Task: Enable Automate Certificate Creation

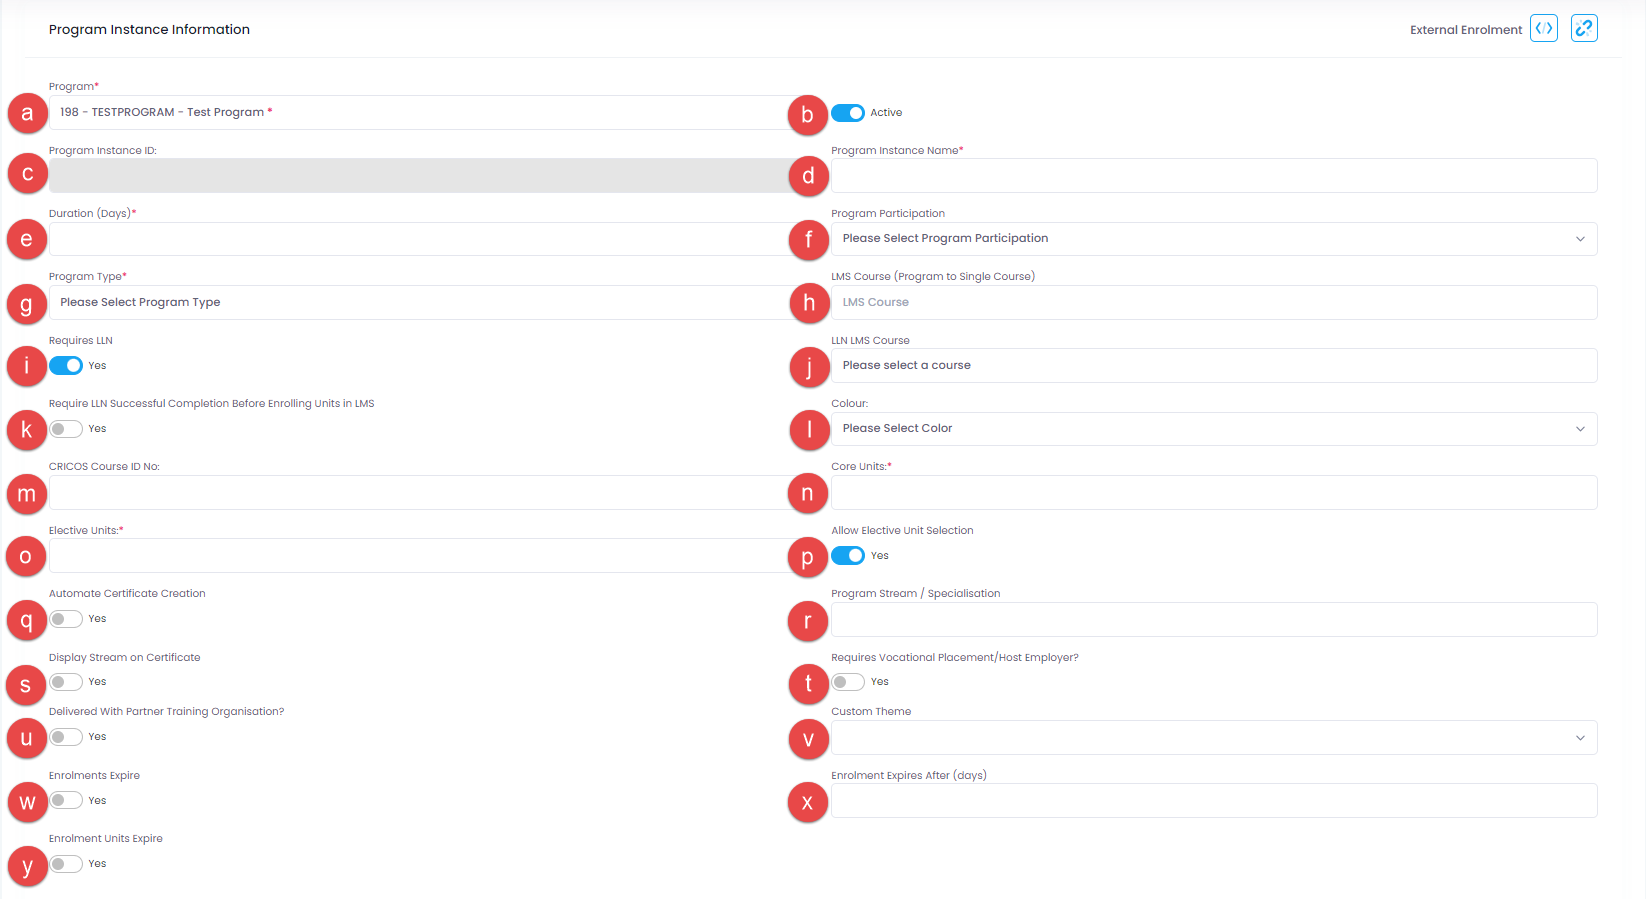Action: coord(66,619)
